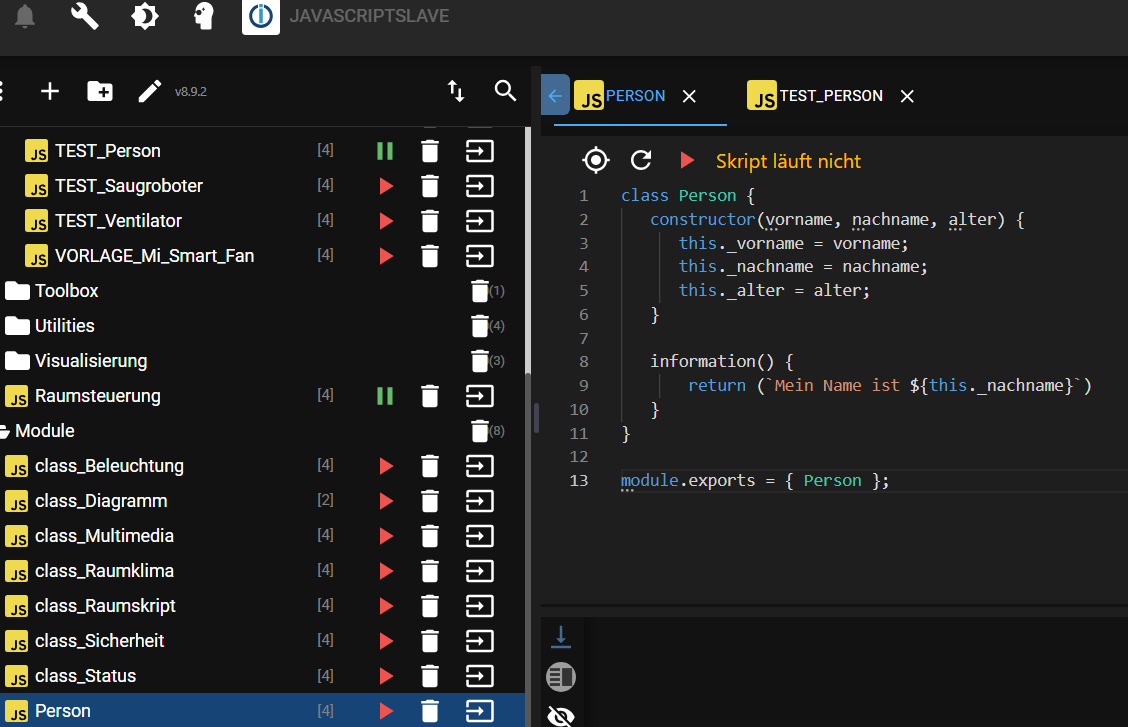Delete the class_Diagramm script
The height and width of the screenshot is (727, 1128).
[x=430, y=501]
